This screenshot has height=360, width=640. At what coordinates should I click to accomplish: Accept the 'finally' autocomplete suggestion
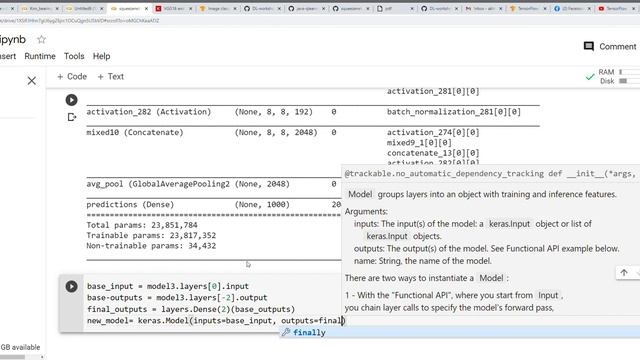point(460,332)
